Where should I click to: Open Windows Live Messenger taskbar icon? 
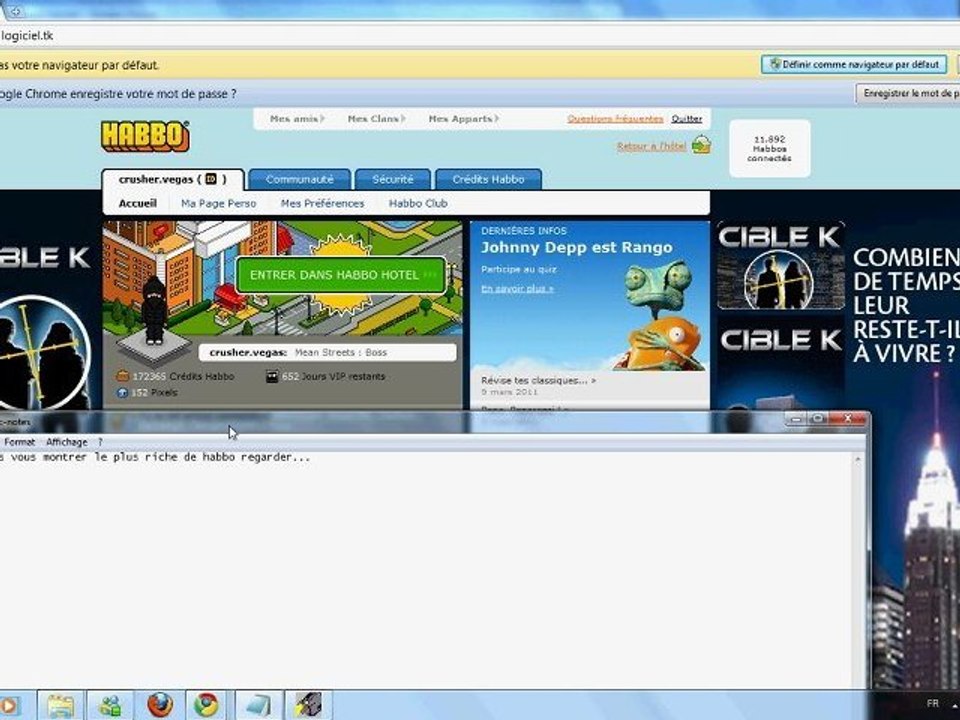(x=110, y=706)
